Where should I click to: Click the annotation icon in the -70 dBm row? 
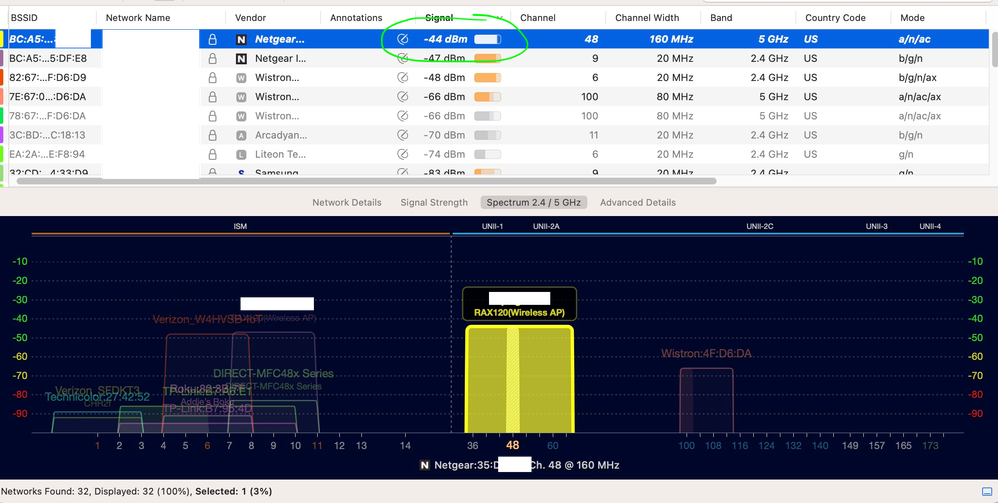402,135
